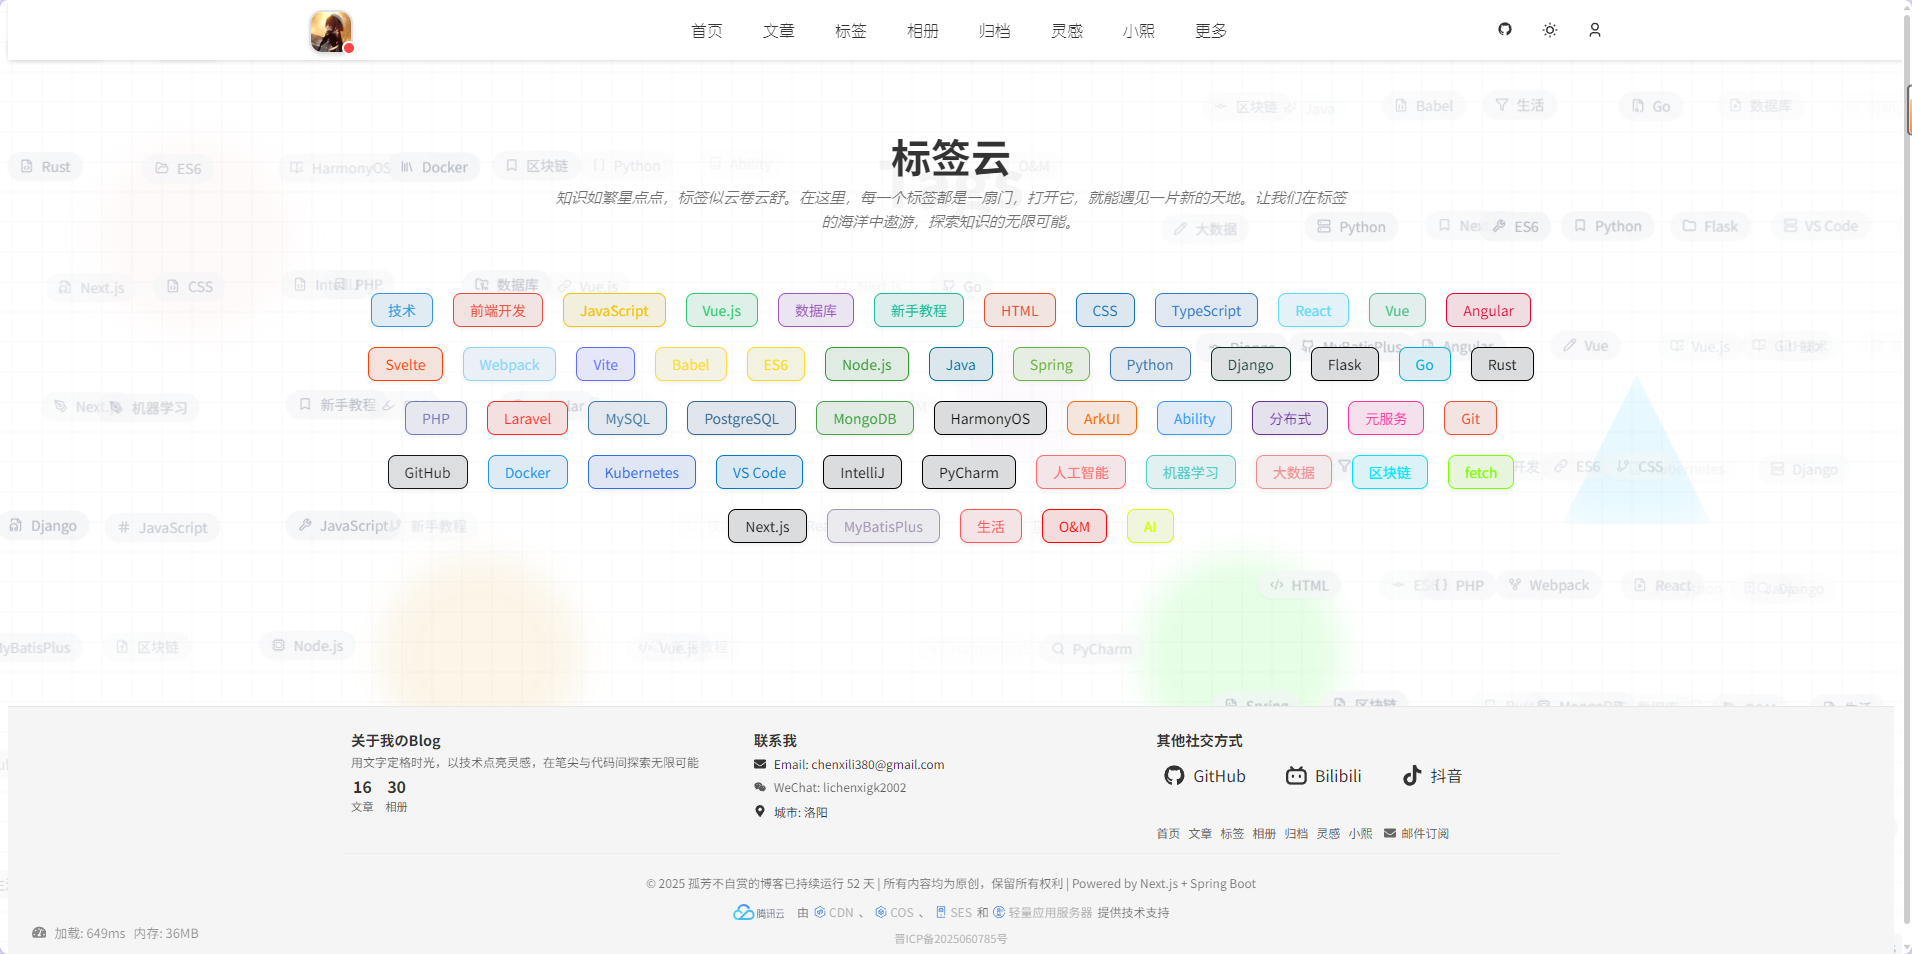Click the 腾讯云 Tencent Cloud logo in footer
The image size is (1912, 954).
[x=746, y=911]
